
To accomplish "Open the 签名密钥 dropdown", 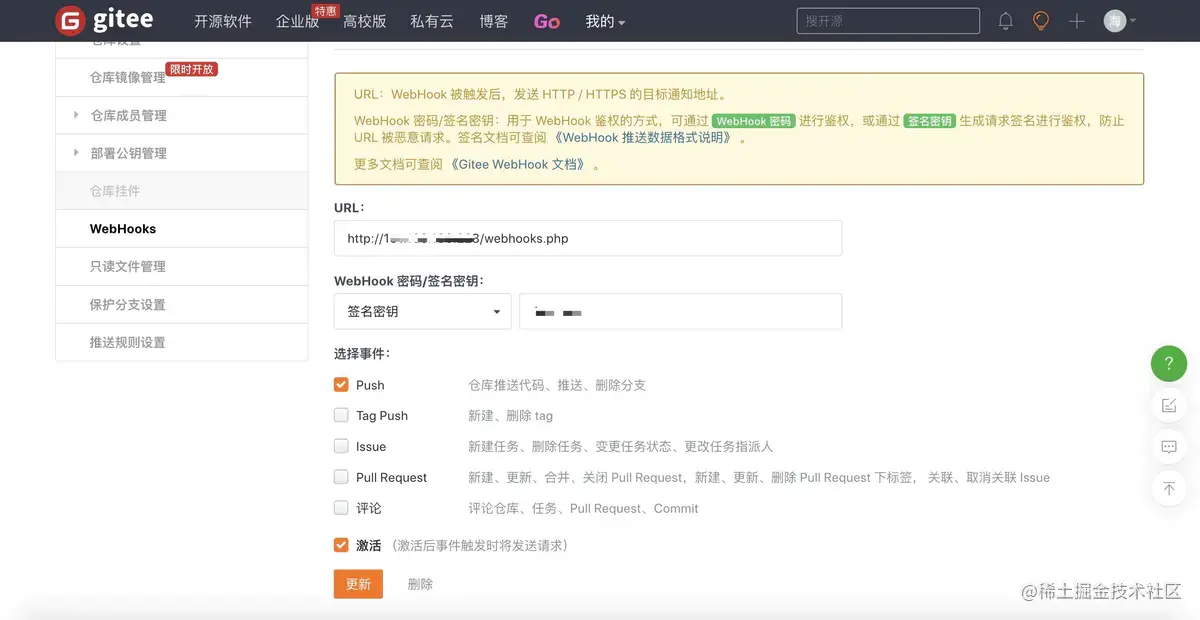I will (x=423, y=311).
